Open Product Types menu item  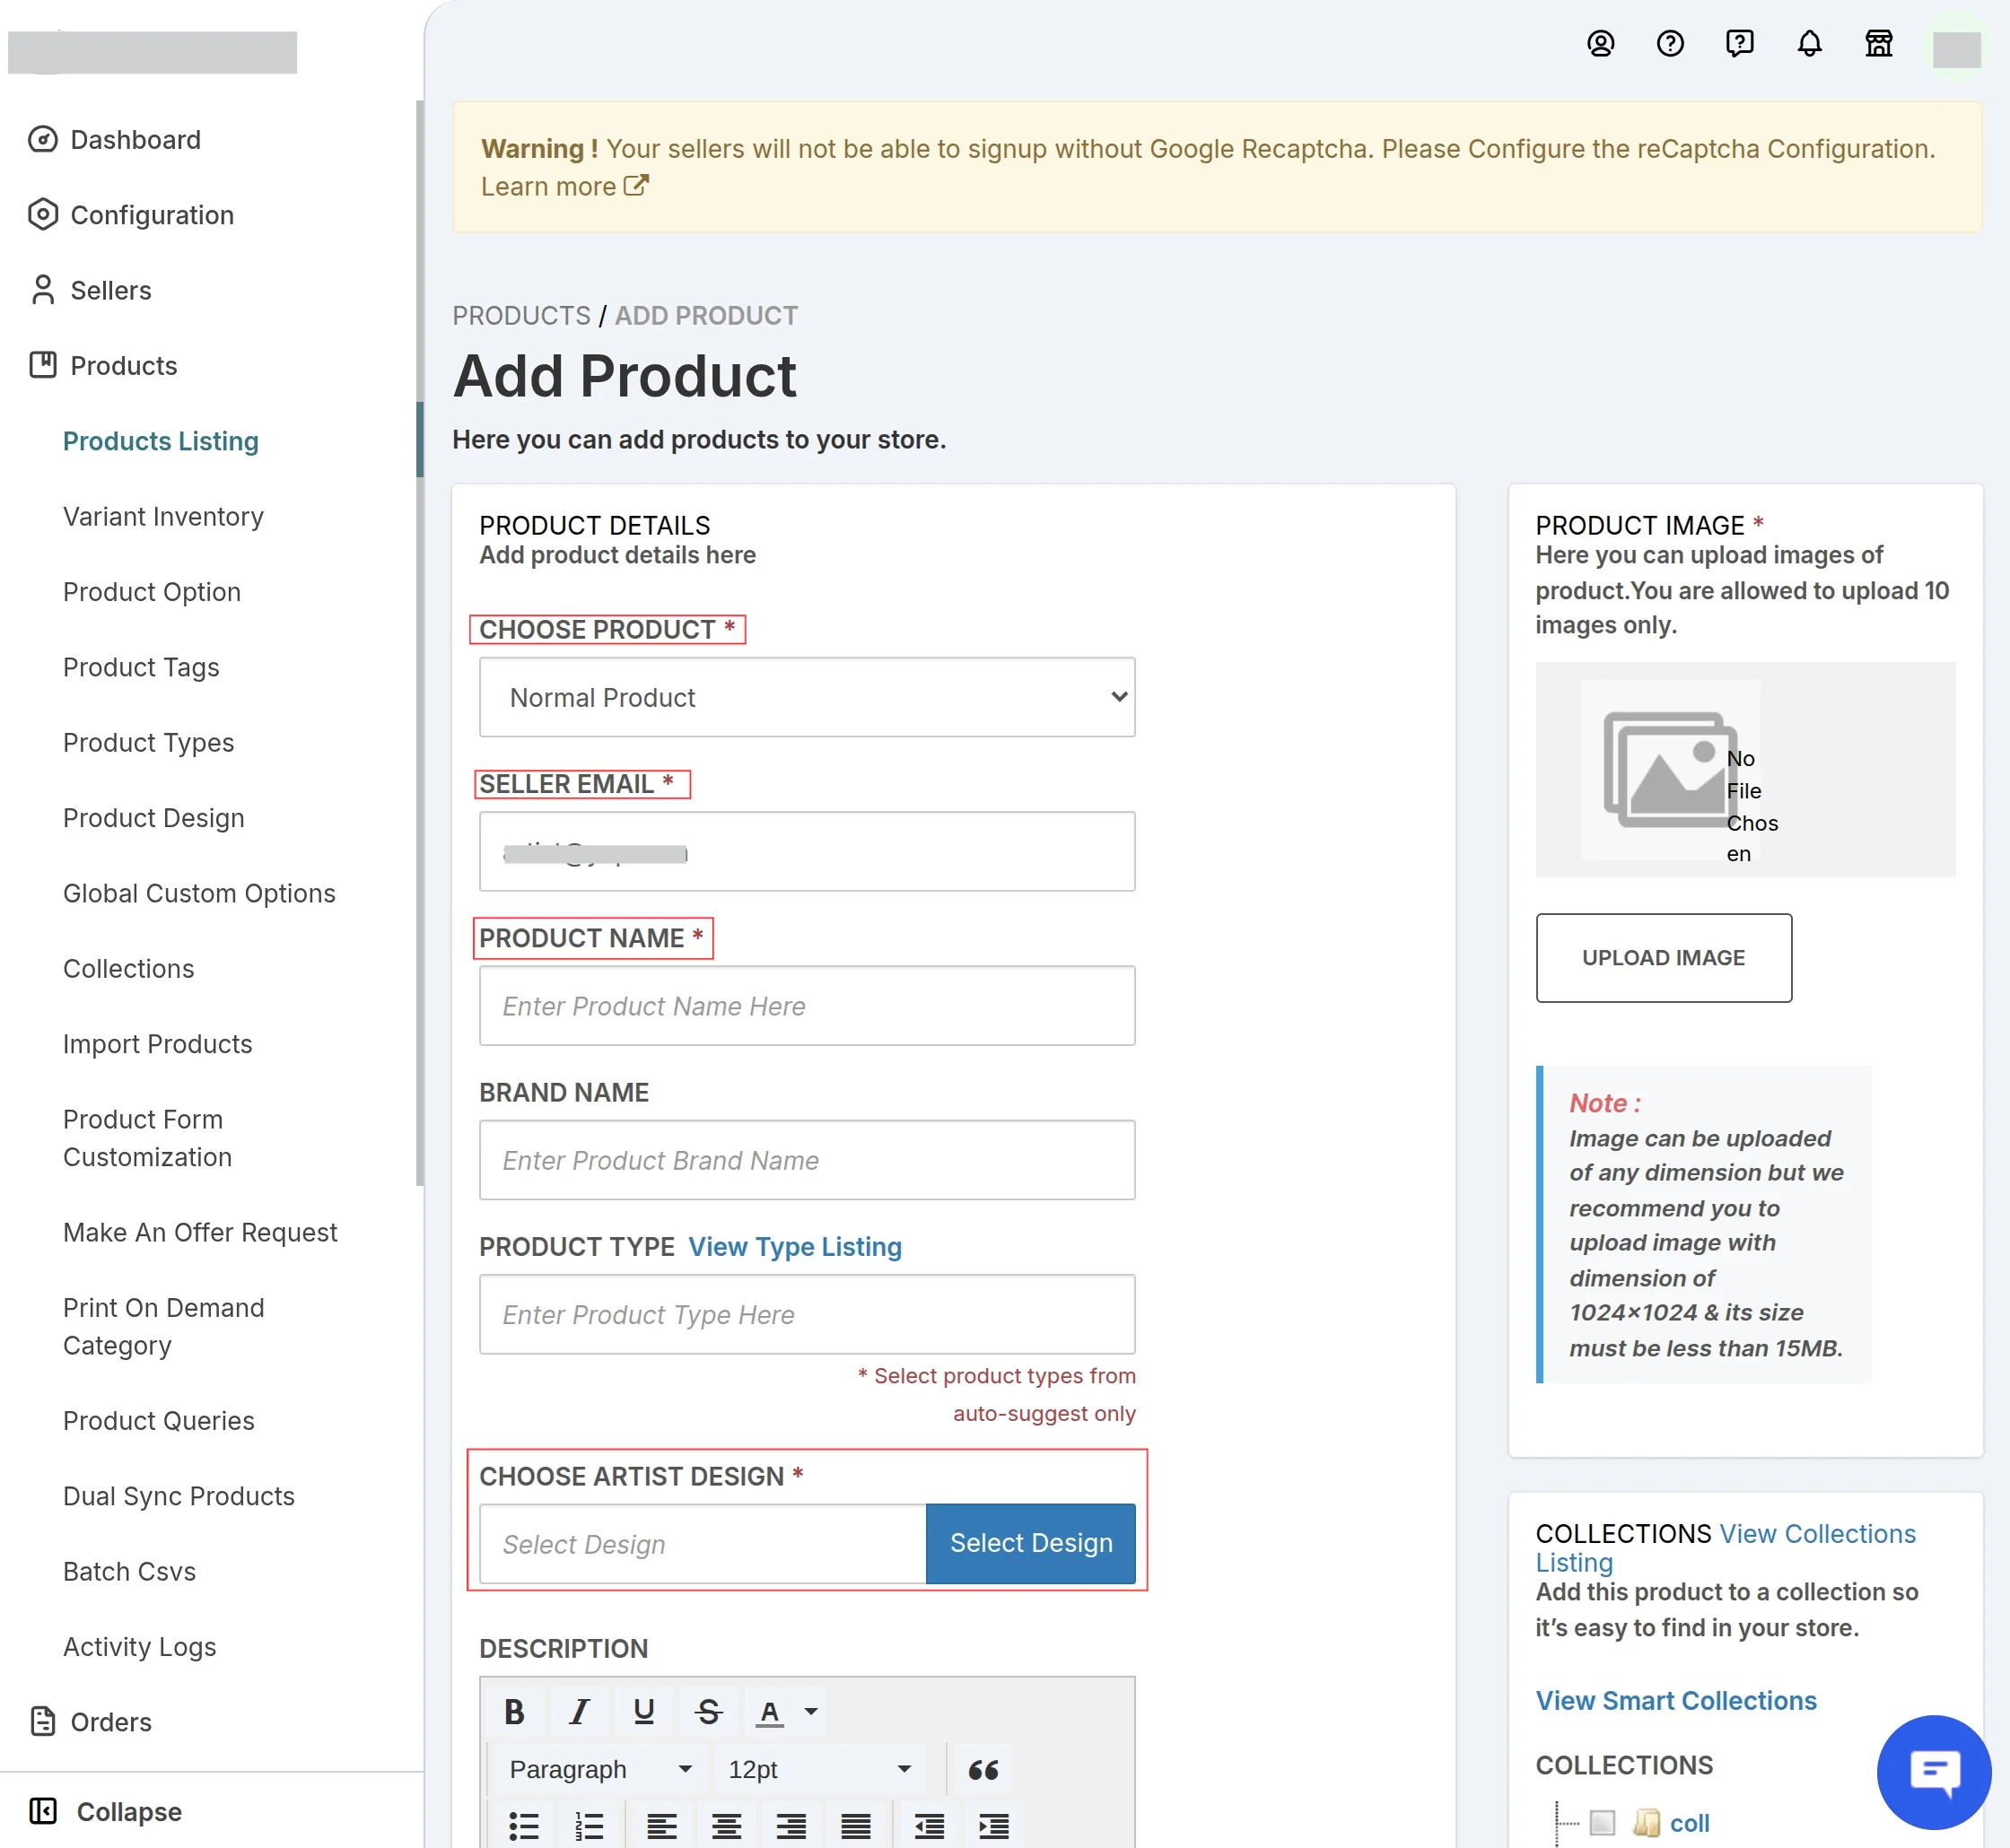pyautogui.click(x=148, y=742)
